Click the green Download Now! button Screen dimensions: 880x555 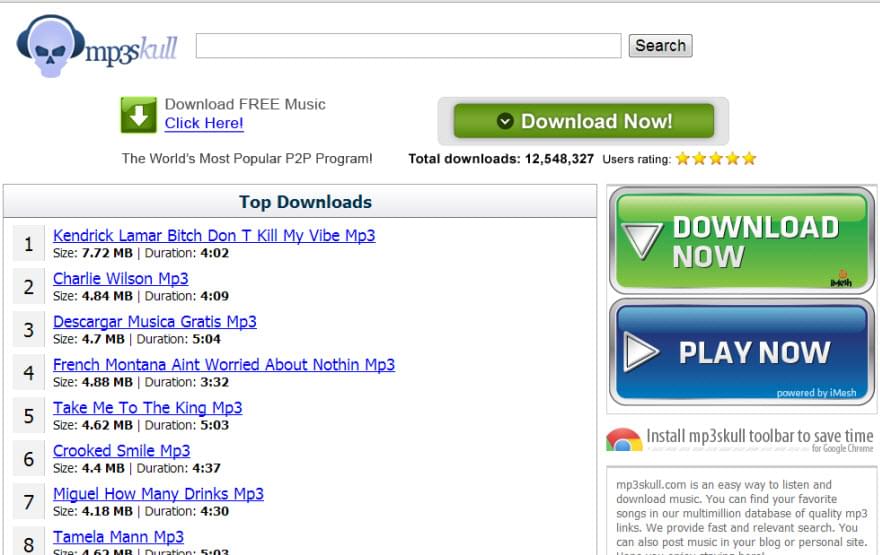[584, 121]
